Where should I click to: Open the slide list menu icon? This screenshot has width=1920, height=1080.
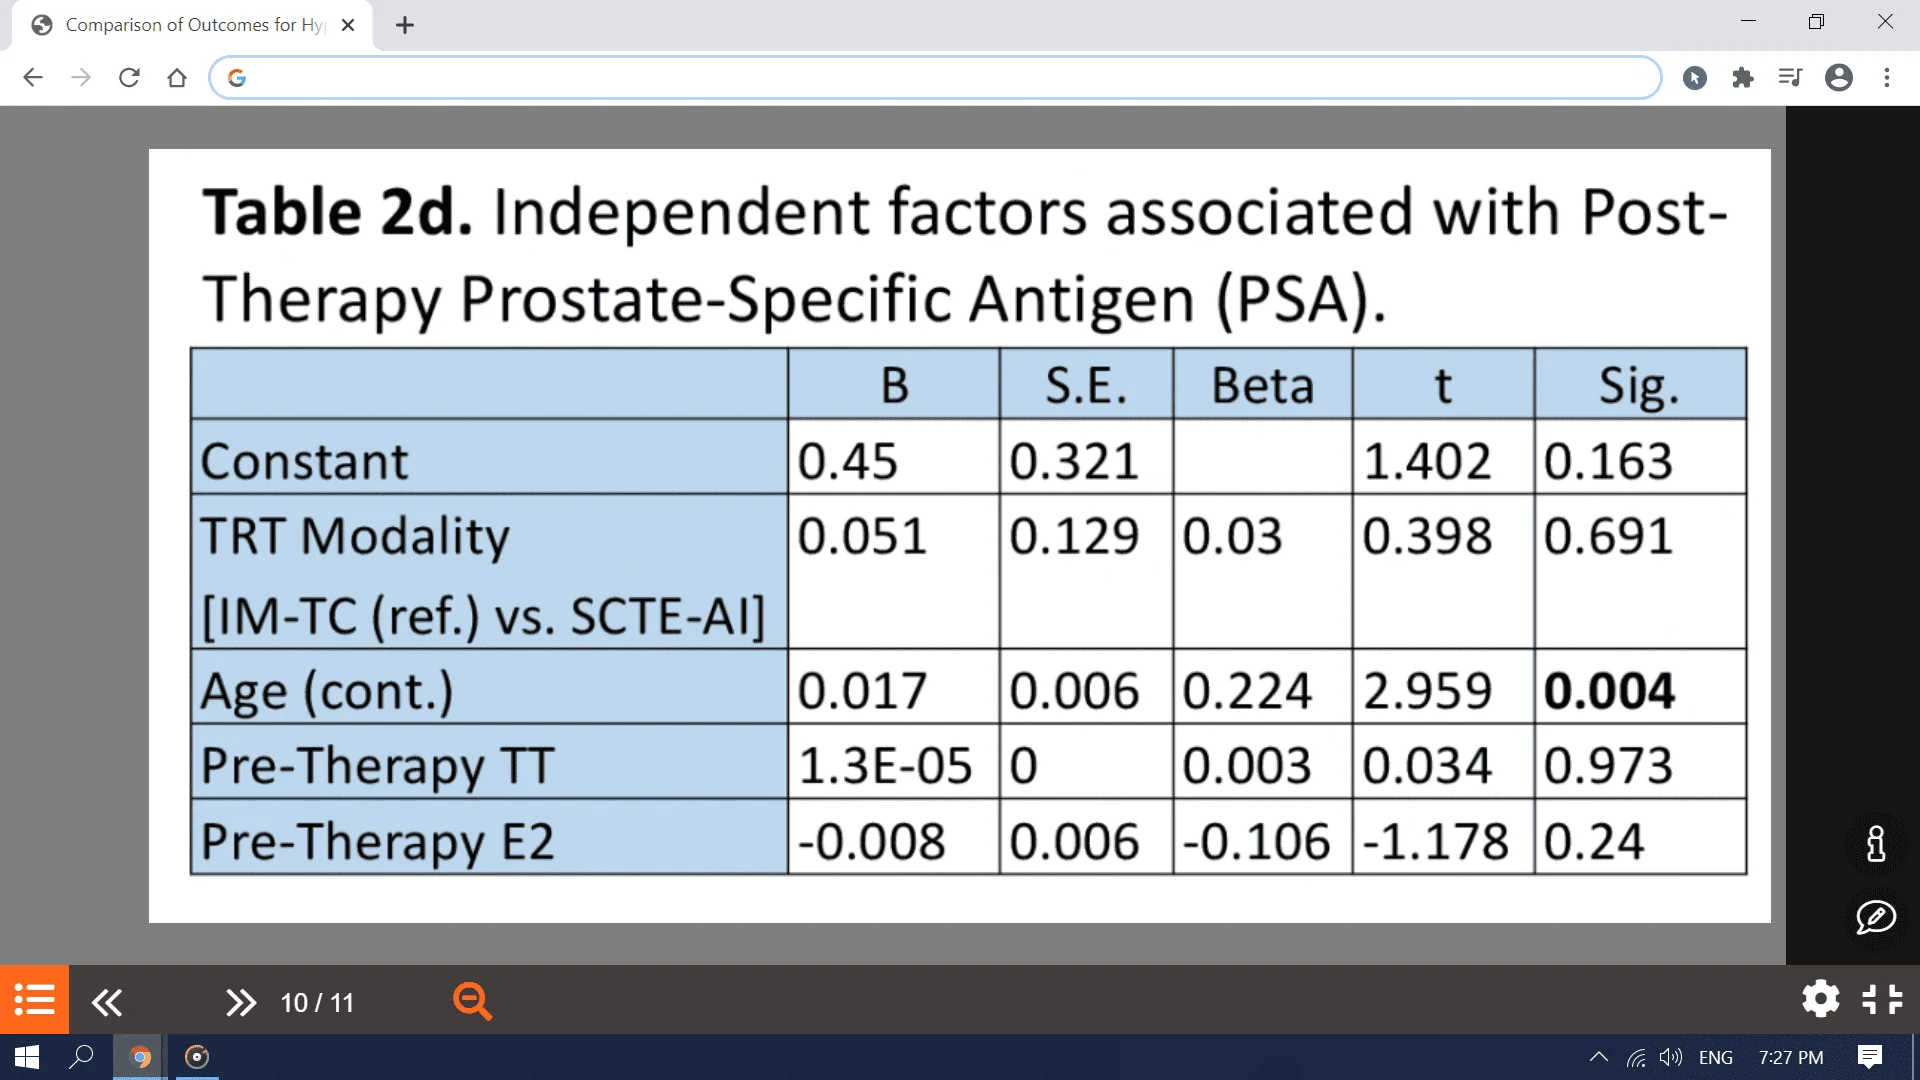(x=34, y=999)
